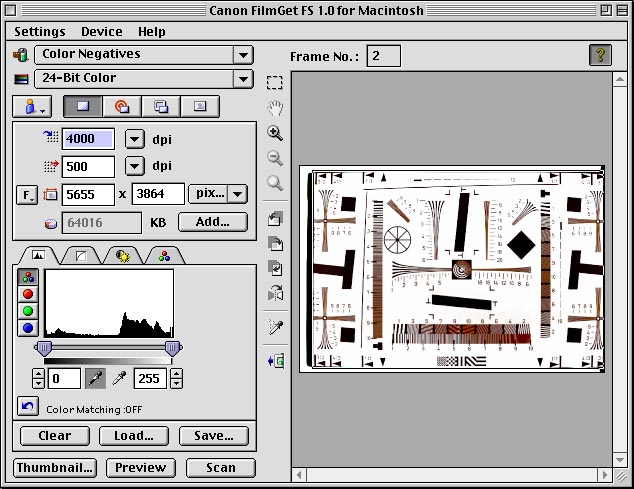This screenshot has height=489, width=634.
Task: Pick the hand pan tool
Action: pyautogui.click(x=274, y=108)
